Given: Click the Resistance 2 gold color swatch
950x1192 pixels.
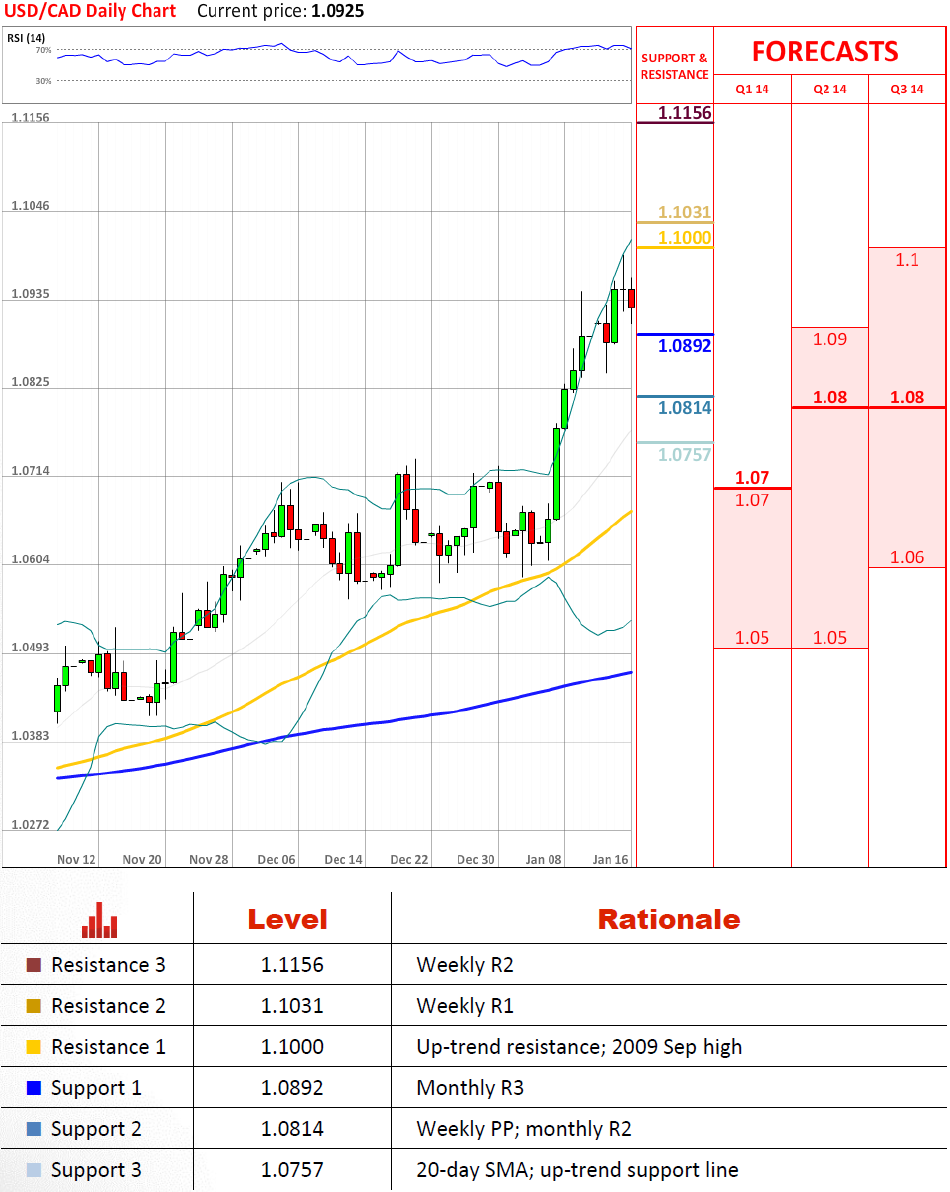Looking at the screenshot, I should pos(33,1006).
